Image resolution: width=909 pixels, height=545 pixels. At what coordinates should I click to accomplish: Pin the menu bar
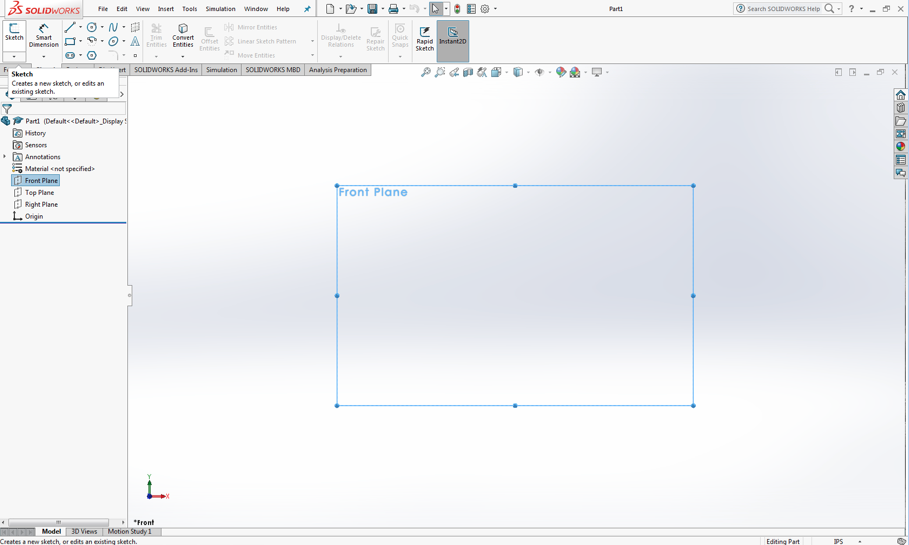pos(307,9)
